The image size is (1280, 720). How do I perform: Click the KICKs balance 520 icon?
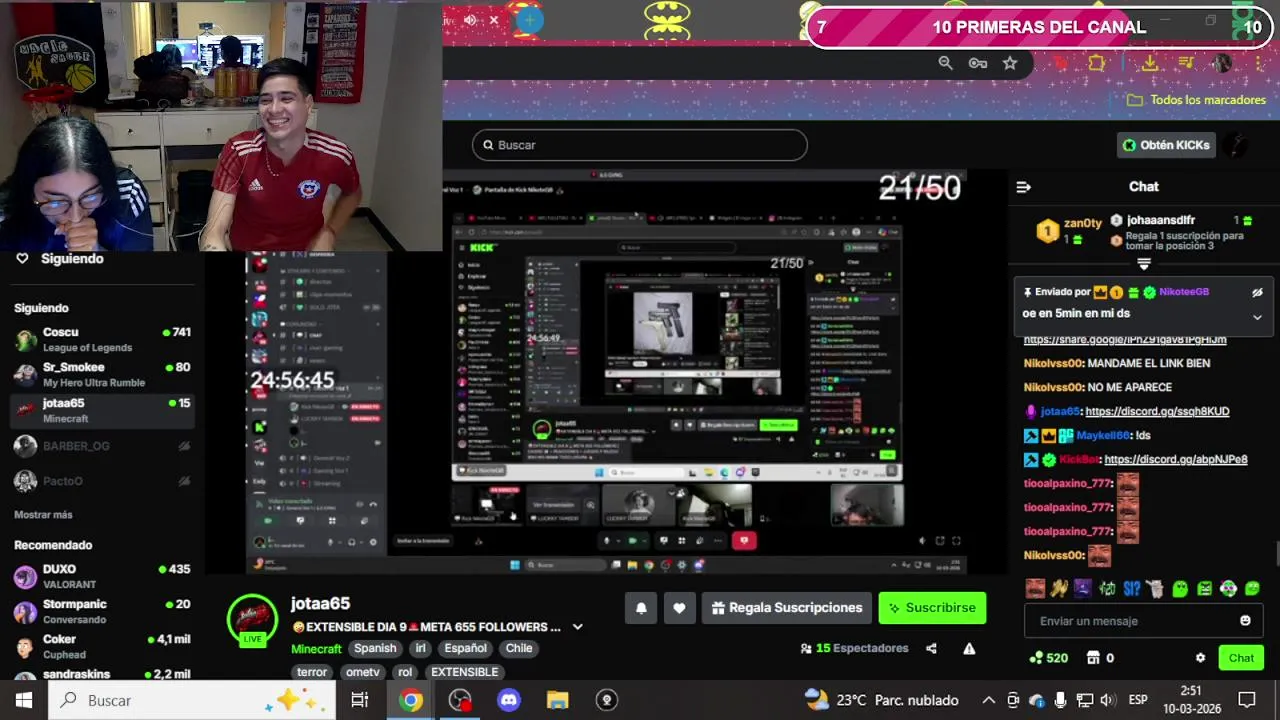pos(1048,658)
